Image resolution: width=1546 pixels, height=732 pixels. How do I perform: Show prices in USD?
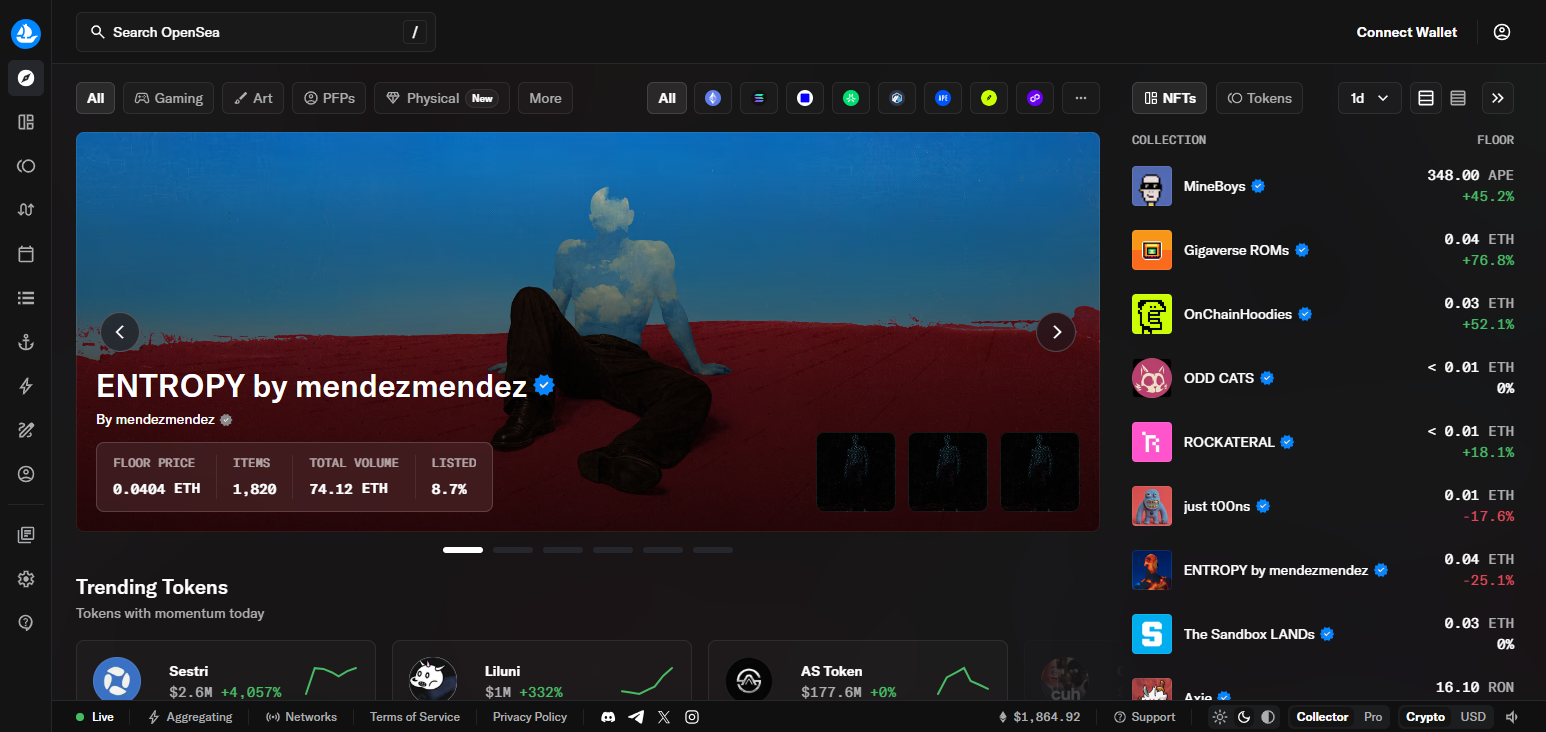tap(1473, 717)
